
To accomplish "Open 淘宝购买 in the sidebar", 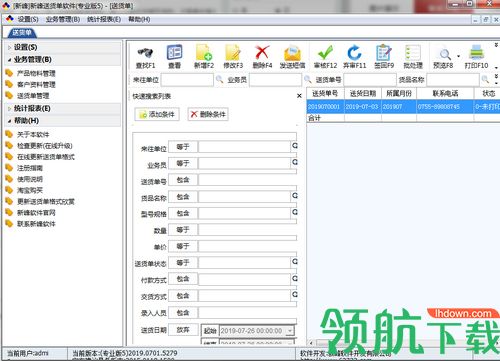I will (x=30, y=190).
